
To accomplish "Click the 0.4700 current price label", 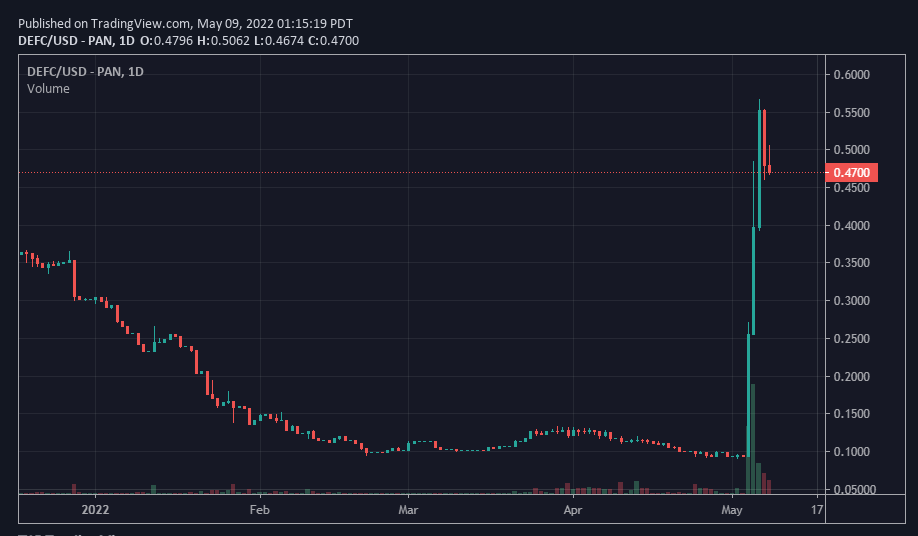I will point(851,173).
